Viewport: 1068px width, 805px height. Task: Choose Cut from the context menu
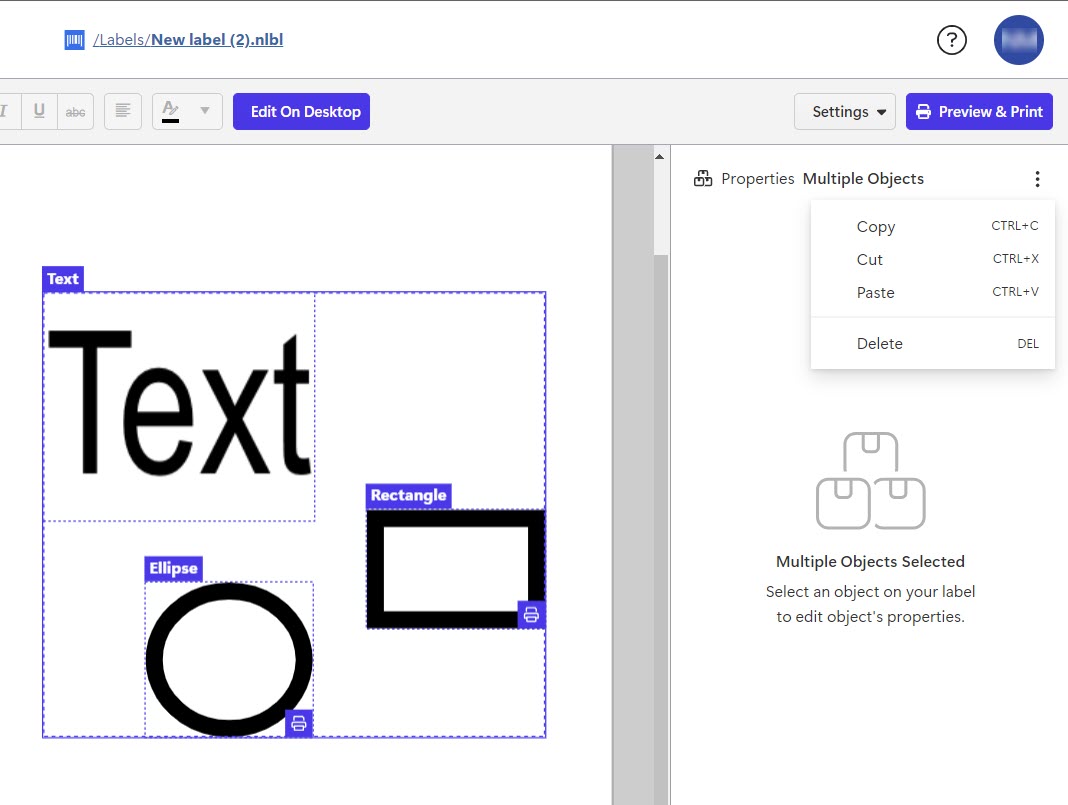point(932,259)
